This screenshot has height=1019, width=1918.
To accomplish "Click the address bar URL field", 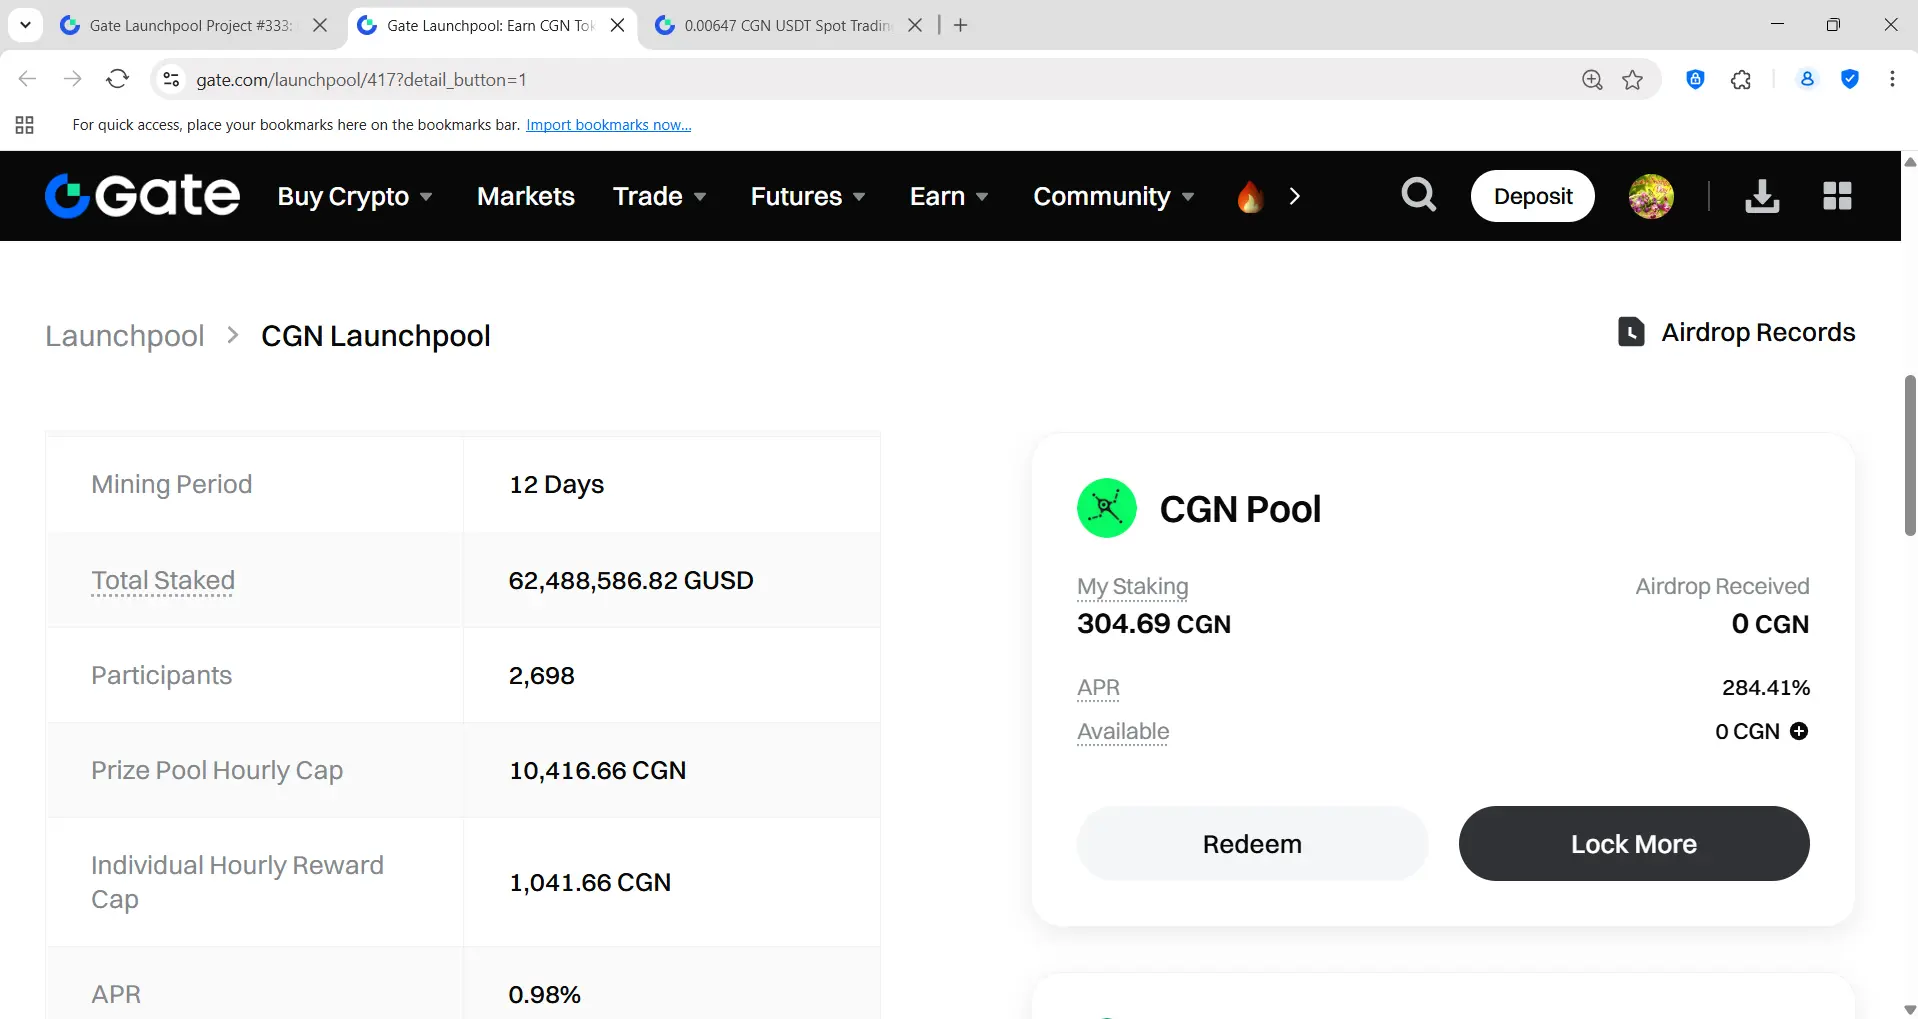I will tap(880, 80).
